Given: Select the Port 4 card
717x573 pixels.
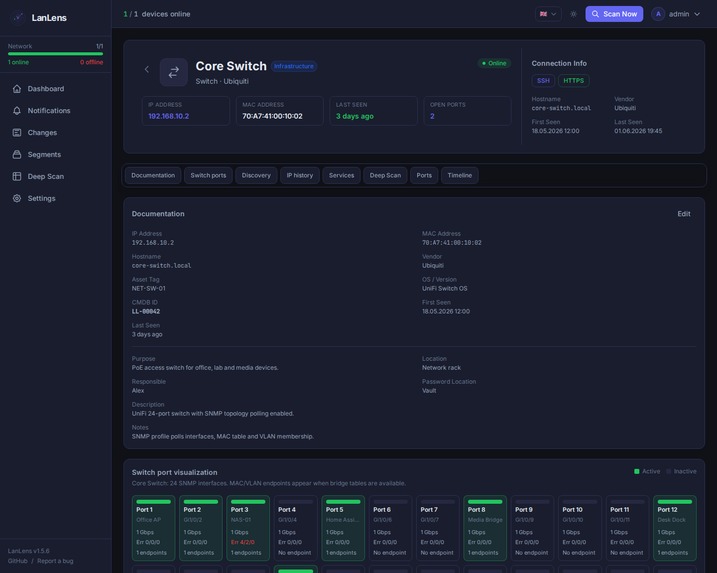Looking at the screenshot, I should click(295, 528).
